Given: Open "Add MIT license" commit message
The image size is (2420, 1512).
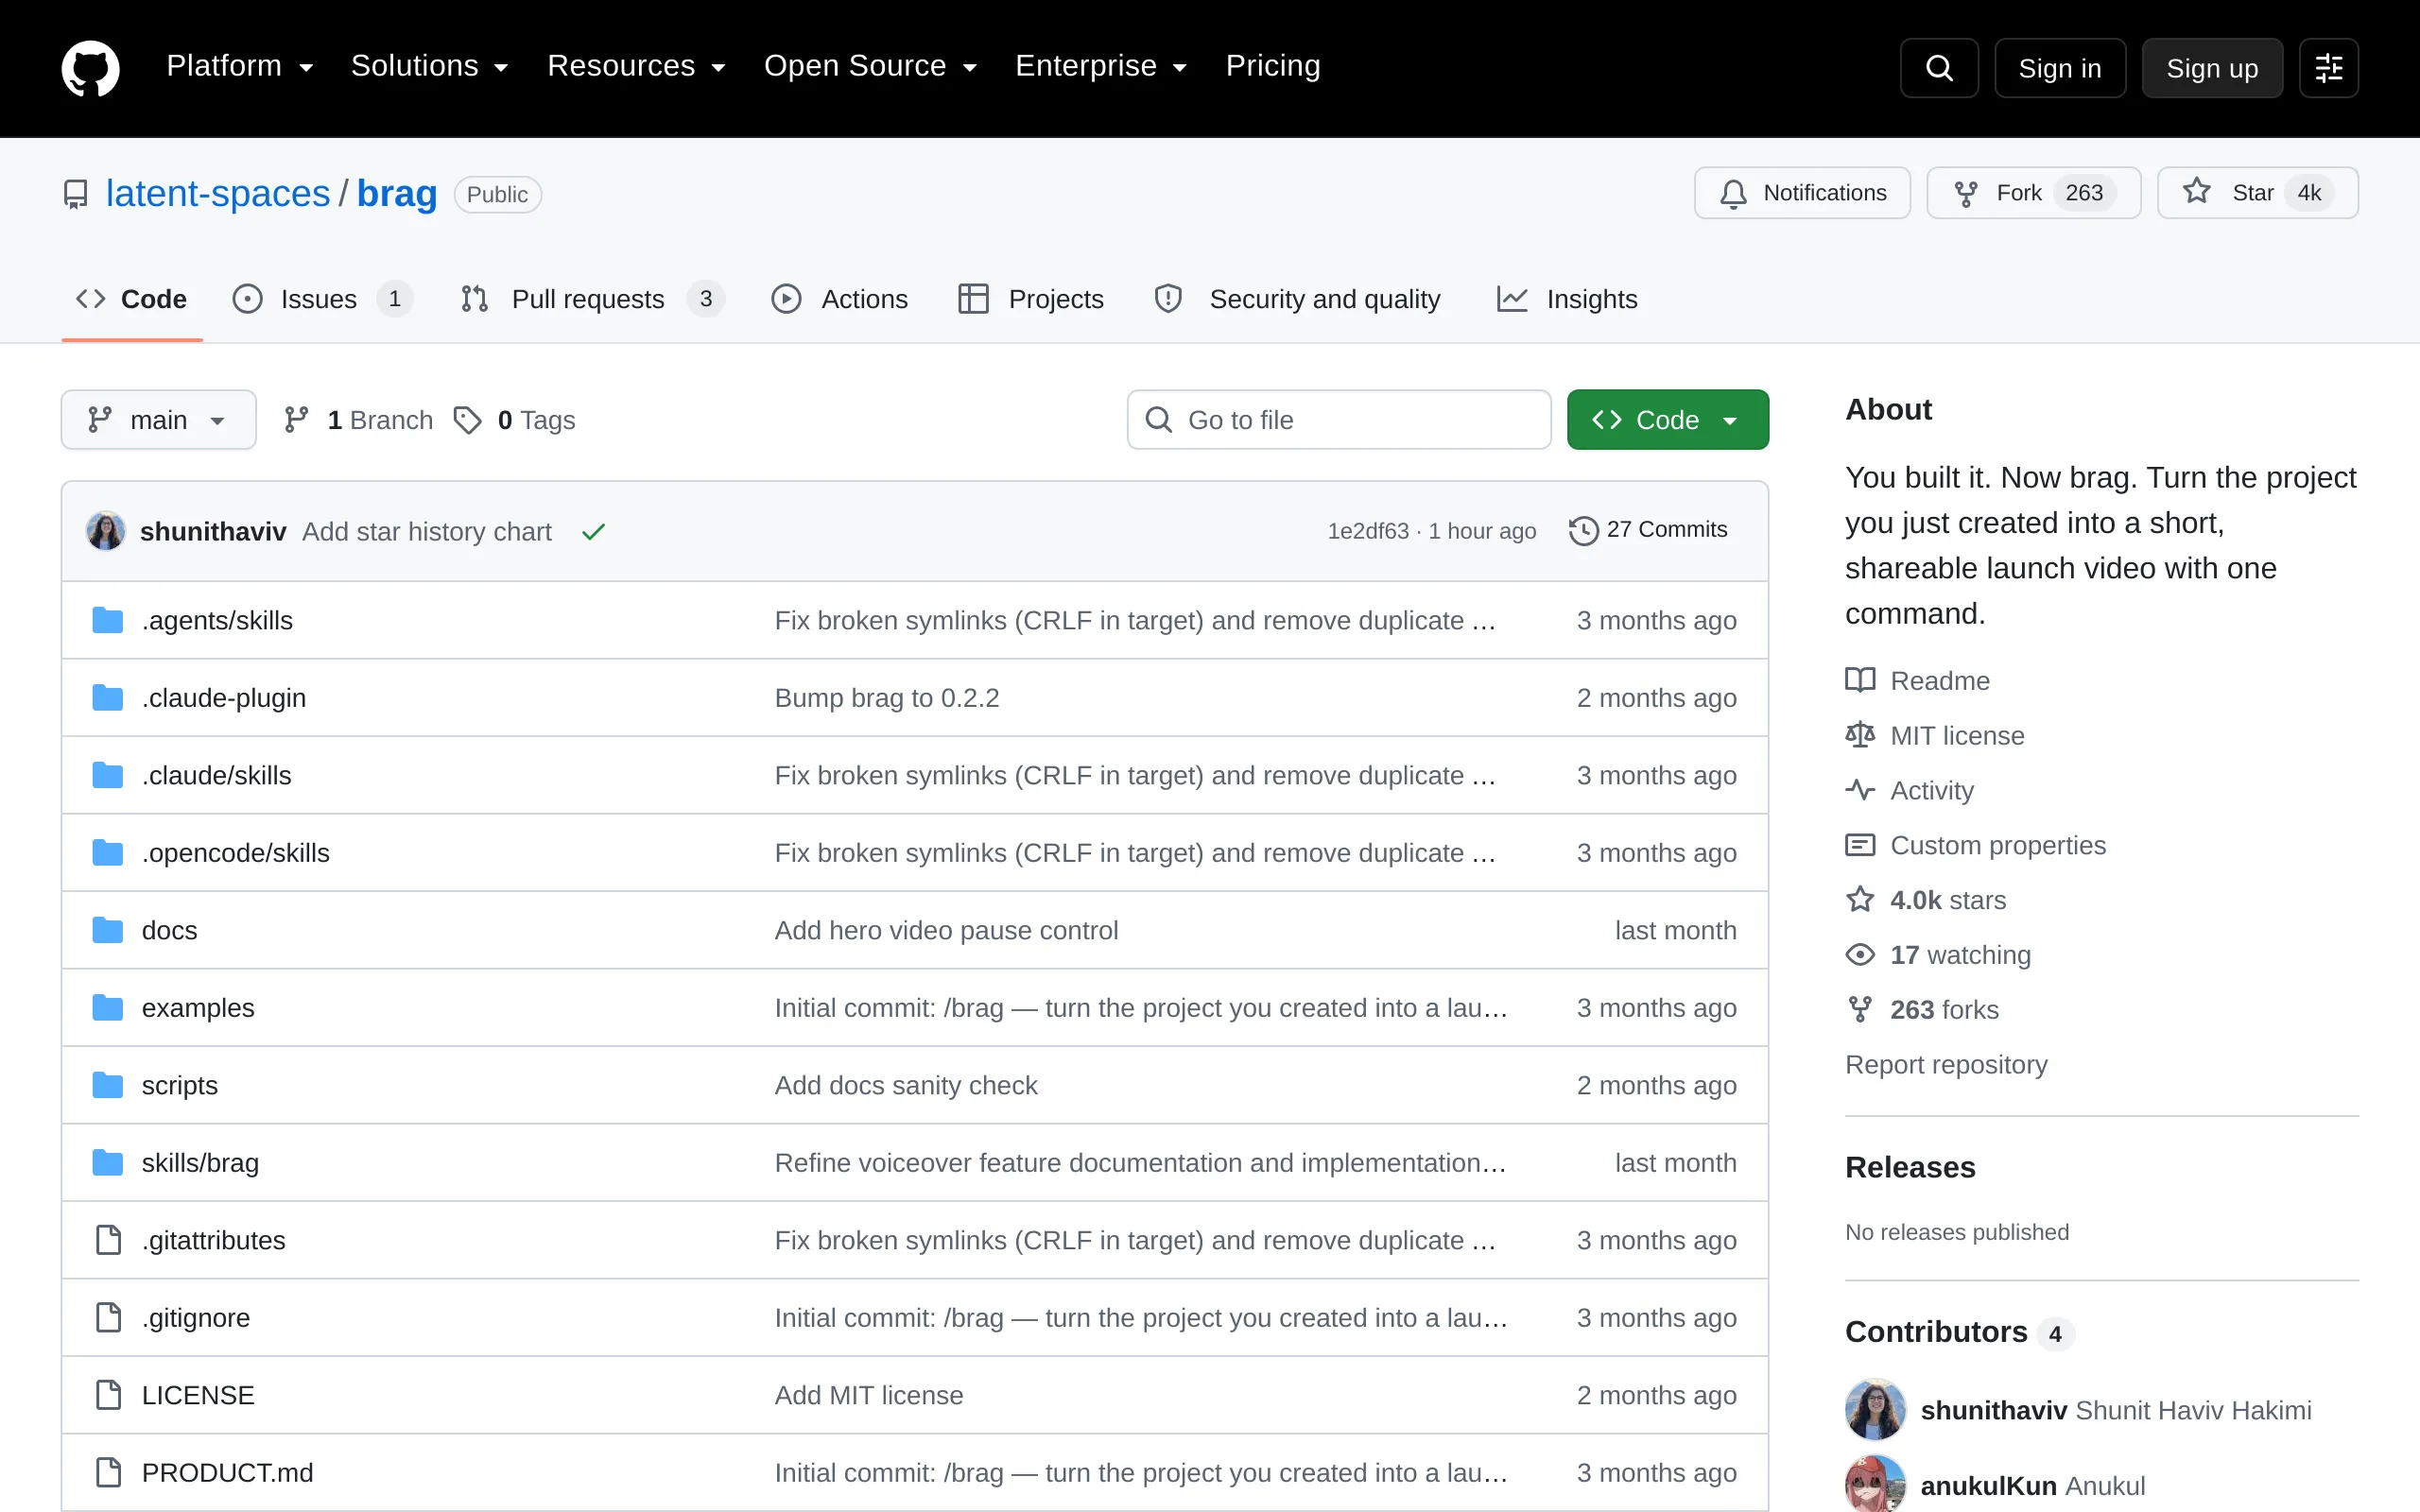Looking at the screenshot, I should (x=869, y=1395).
